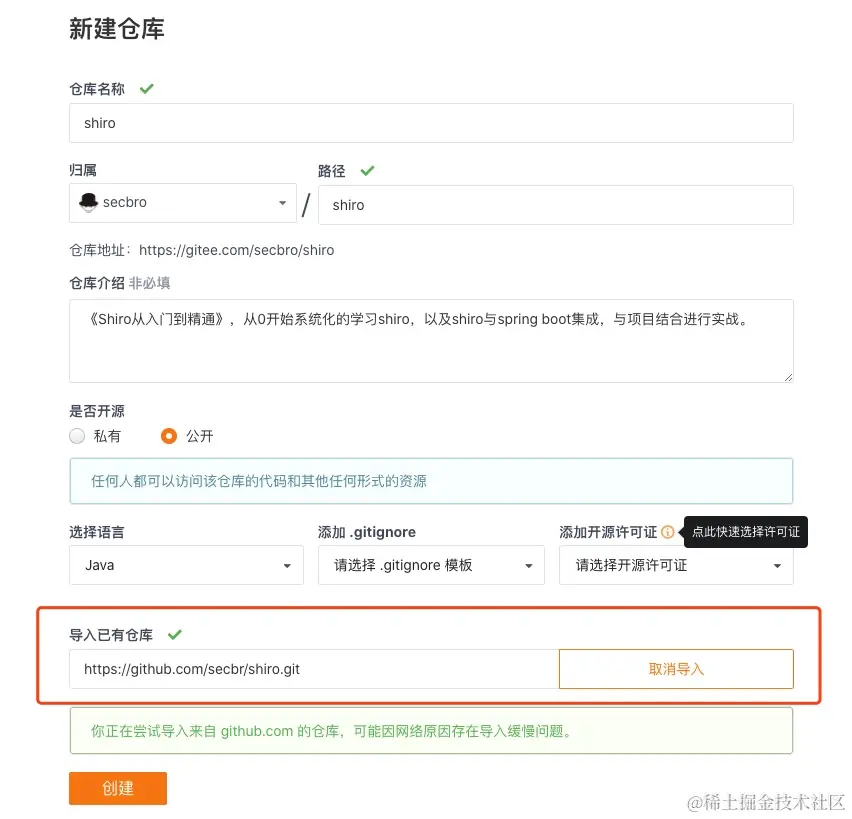Viewport: 852px width, 819px height.
Task: Click the green checkmark beside 路径
Action: coord(367,170)
